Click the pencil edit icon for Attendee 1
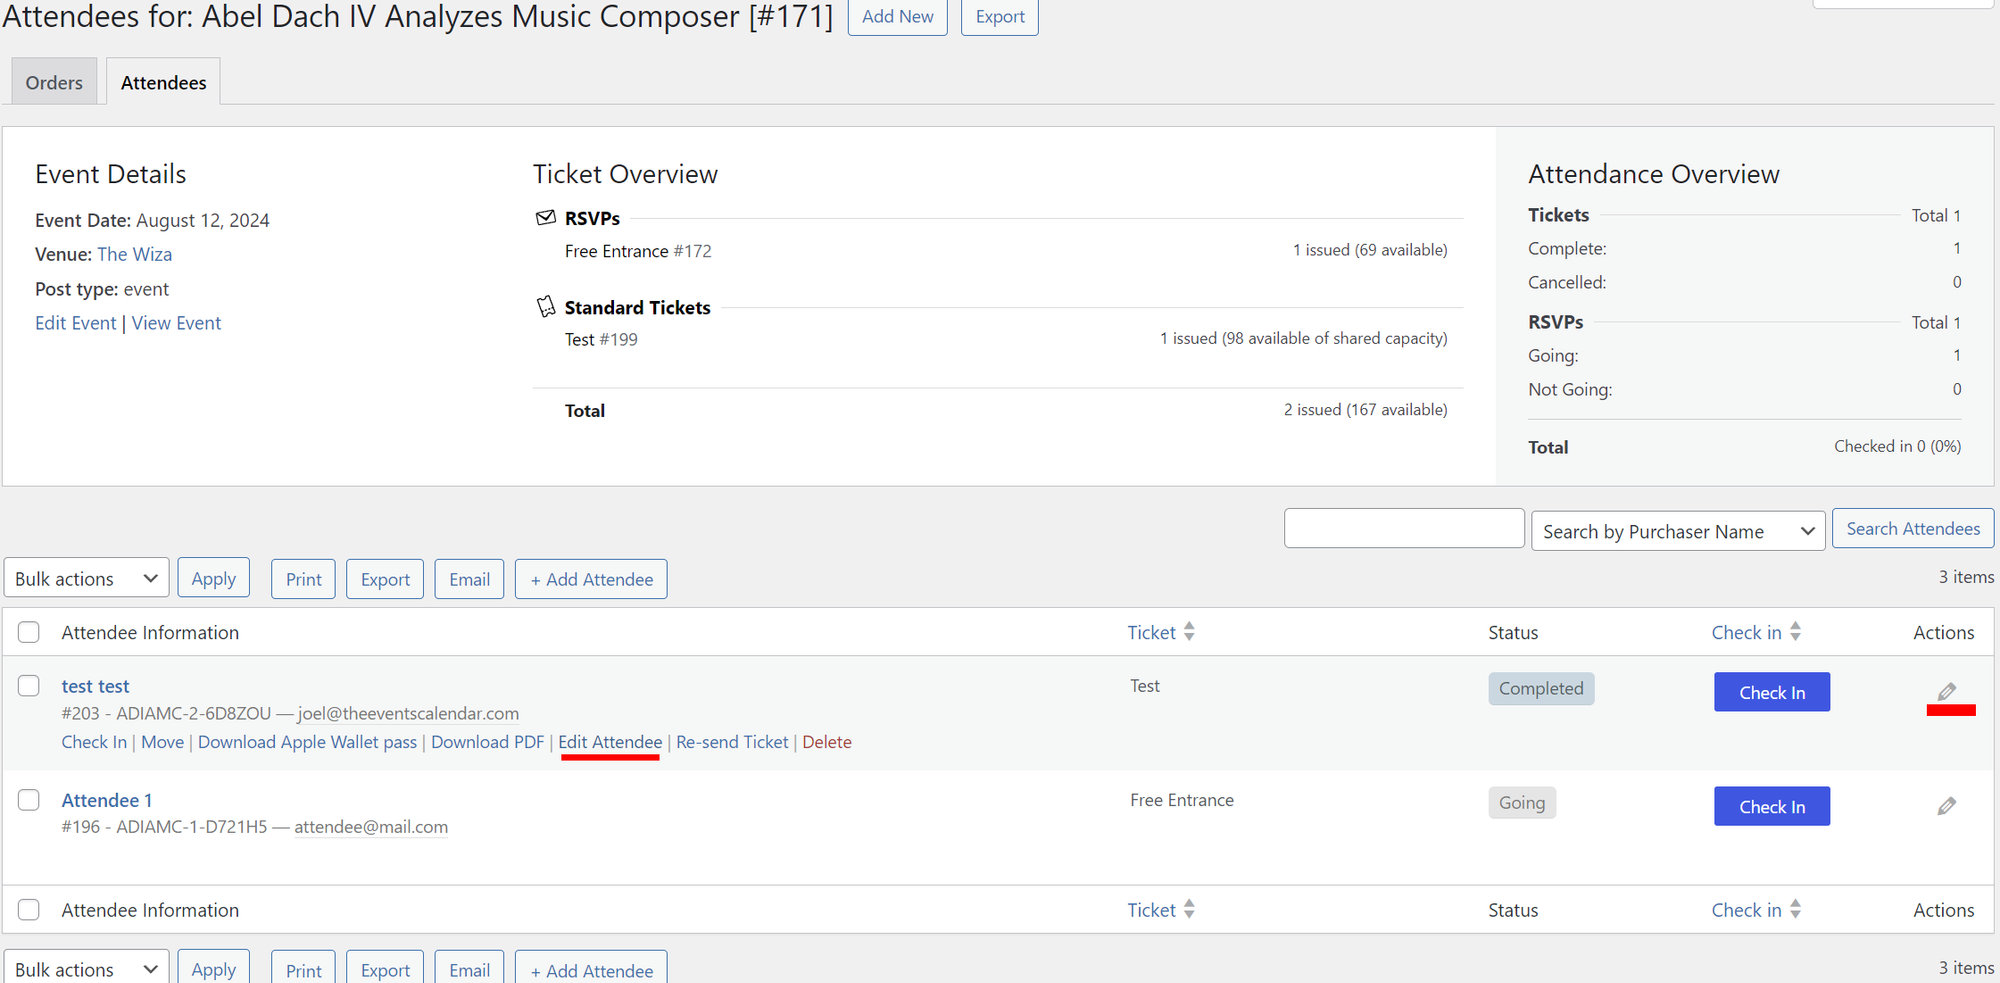The height and width of the screenshot is (983, 2000). coord(1948,805)
